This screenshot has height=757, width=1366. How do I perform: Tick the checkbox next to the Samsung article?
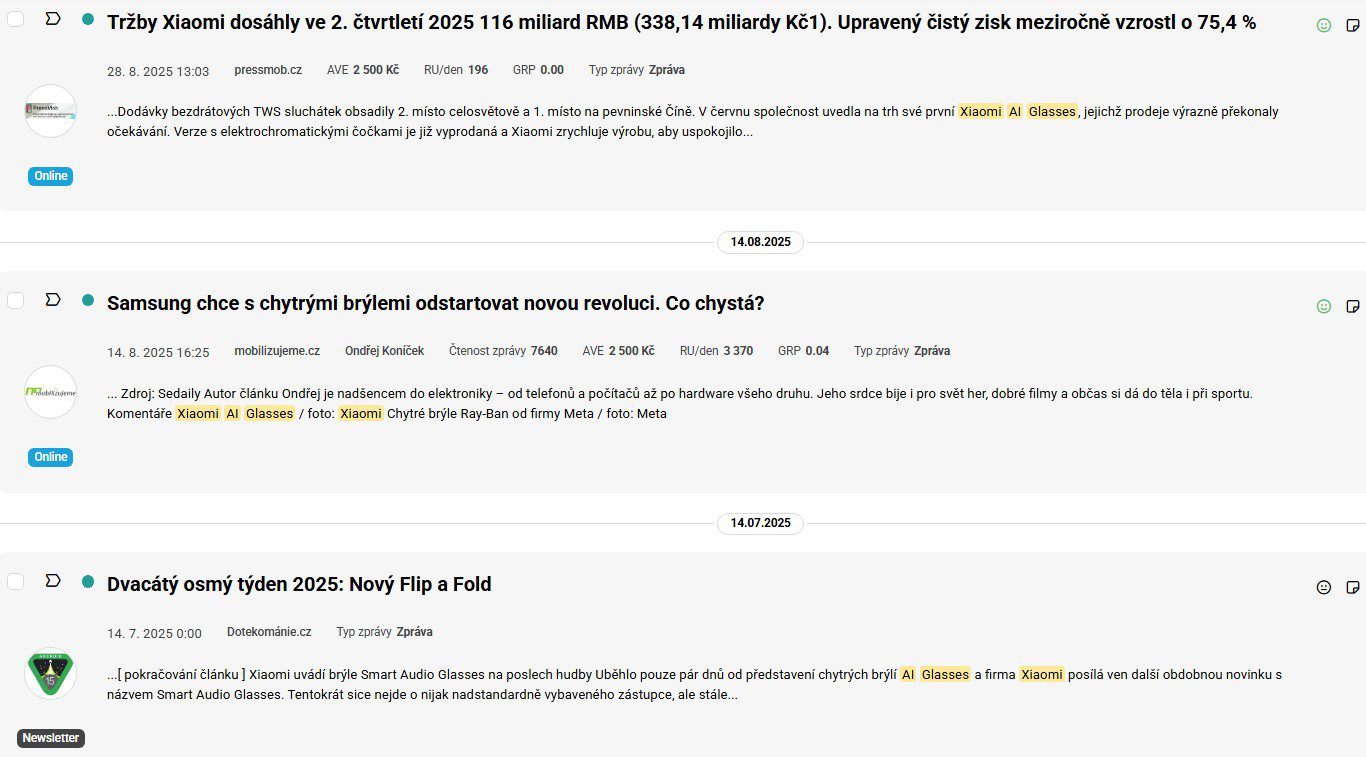pos(16,300)
